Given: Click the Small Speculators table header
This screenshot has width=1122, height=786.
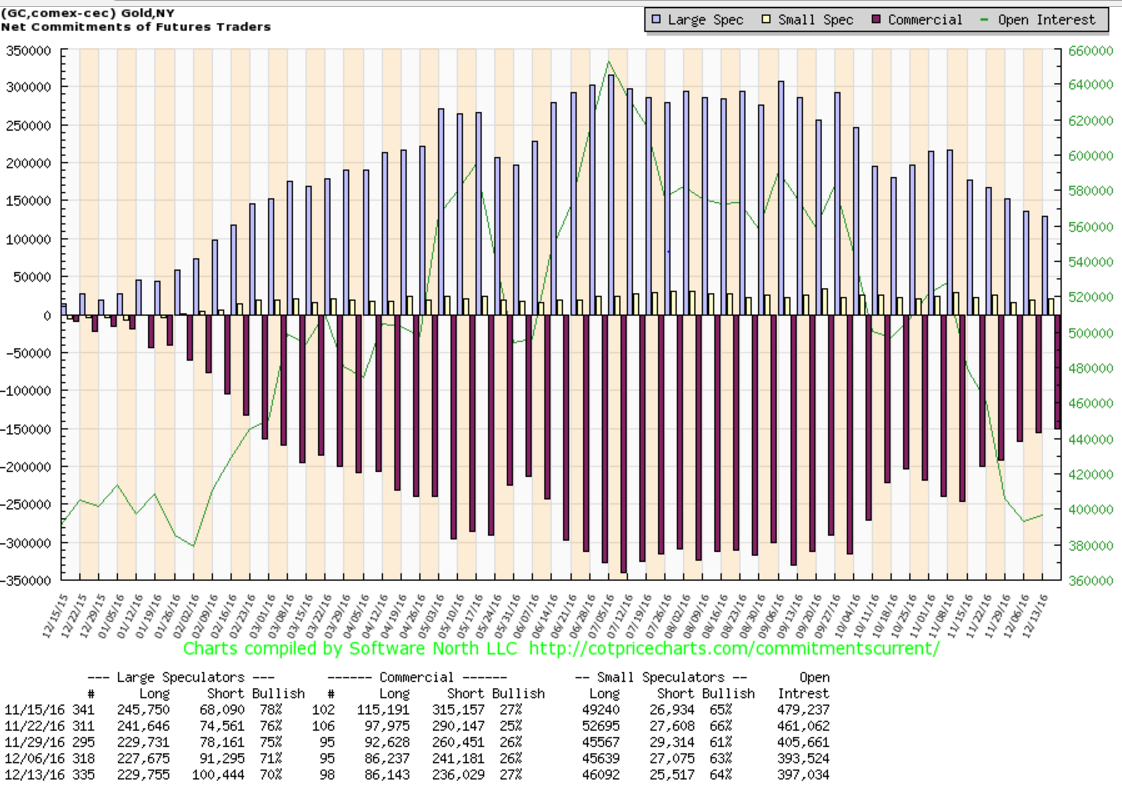Looking at the screenshot, I should click(662, 677).
